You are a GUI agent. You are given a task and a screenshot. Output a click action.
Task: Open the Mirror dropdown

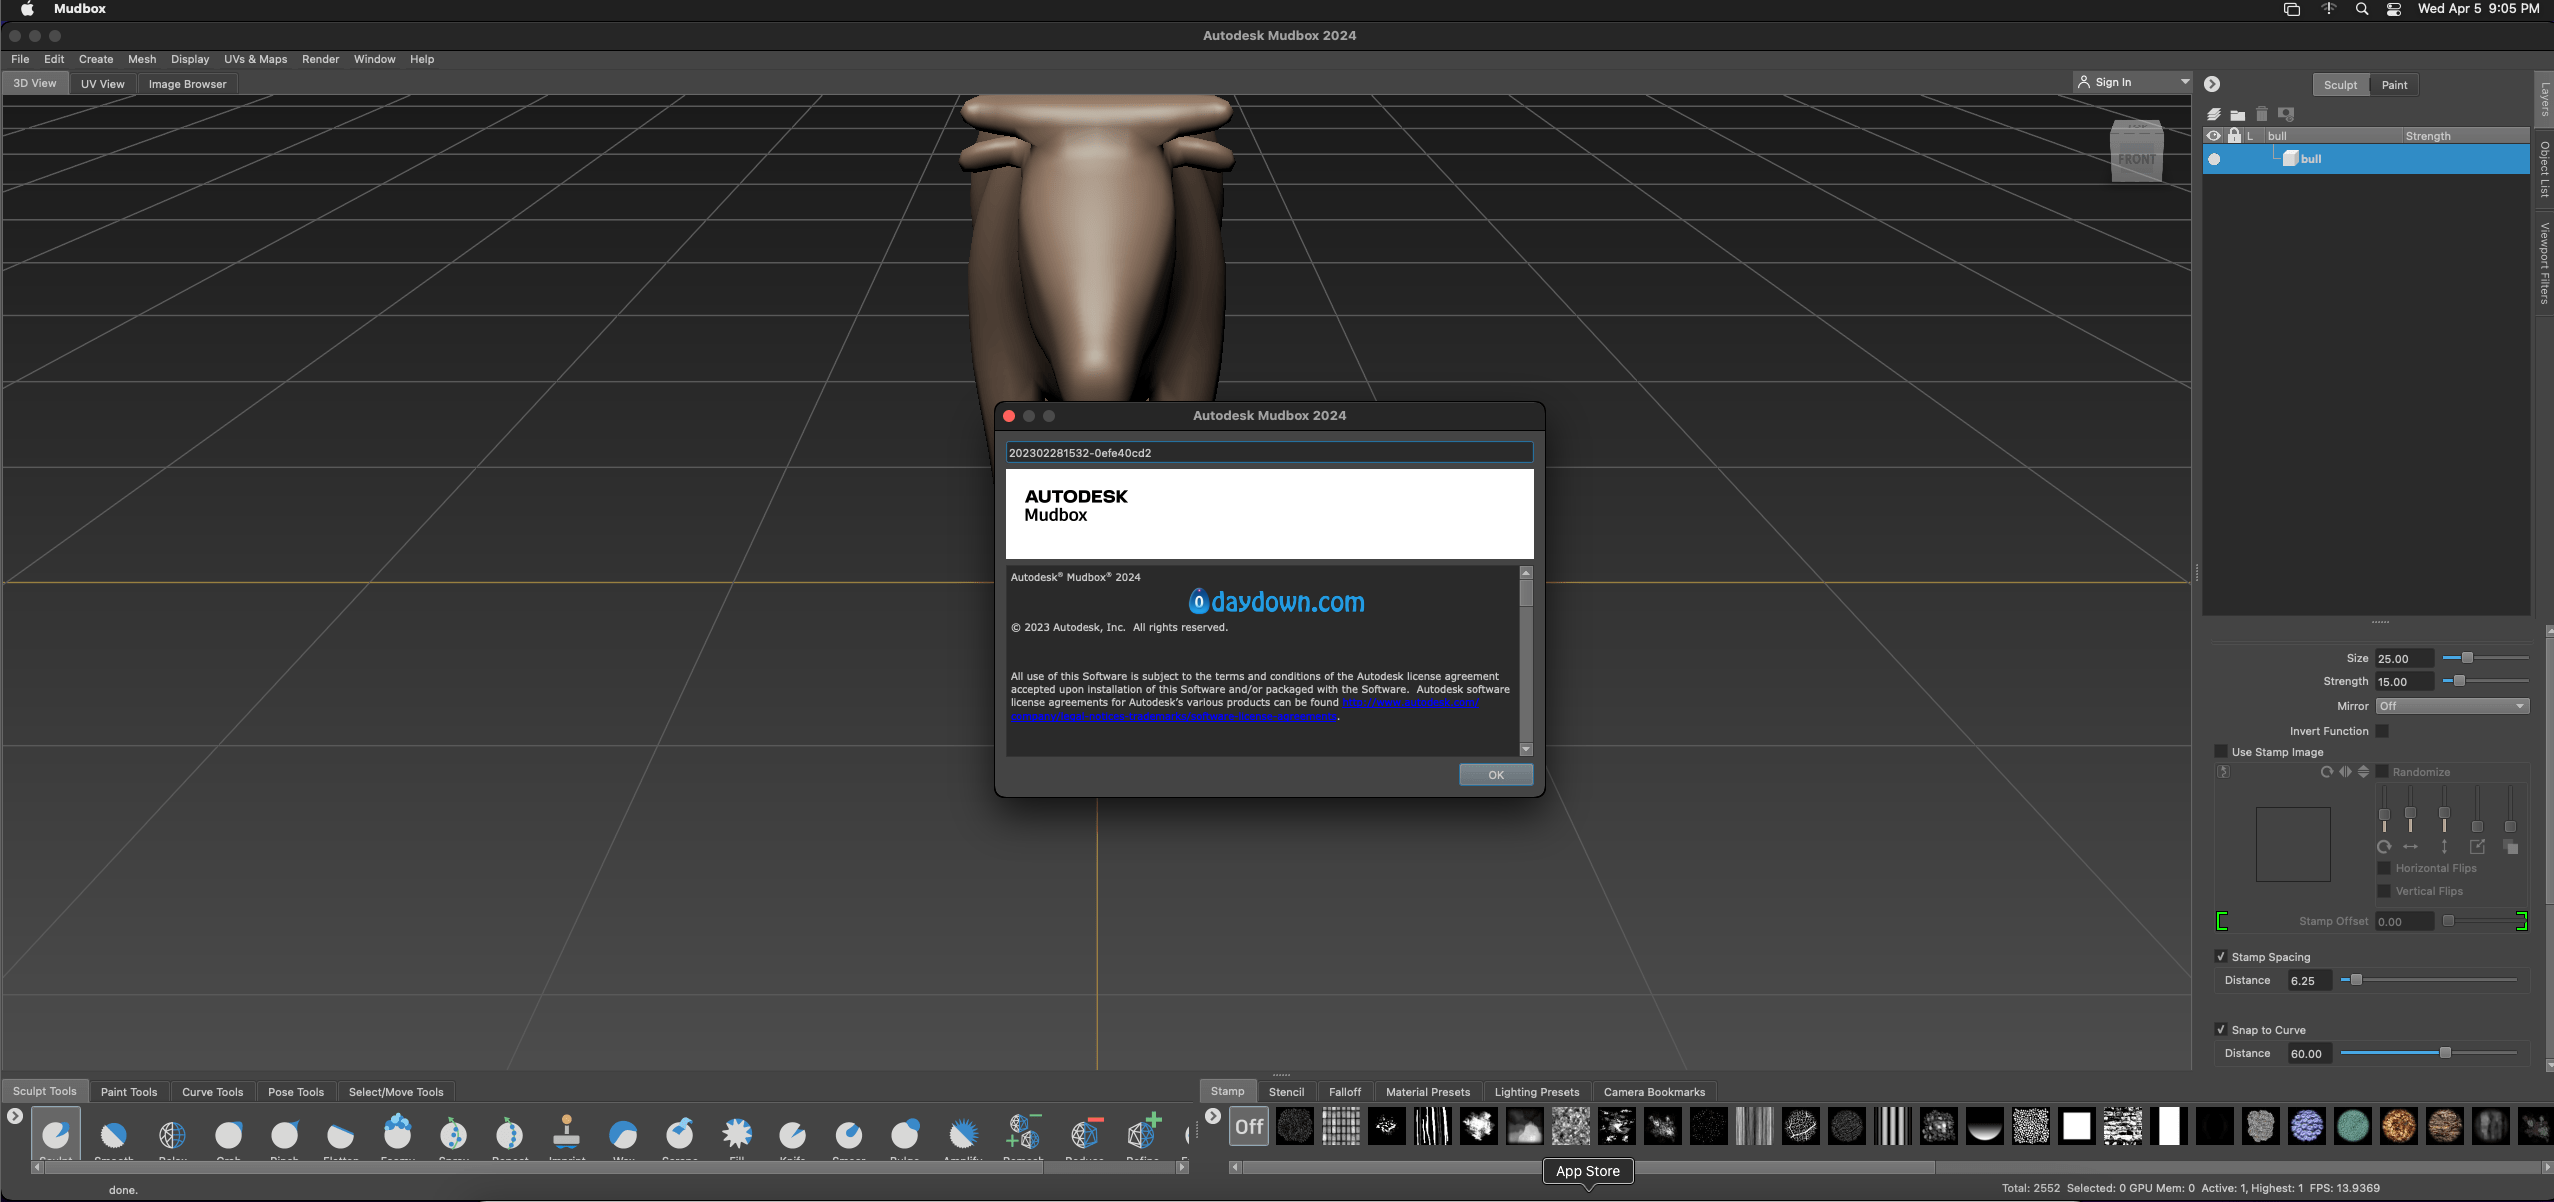pyautogui.click(x=2452, y=706)
